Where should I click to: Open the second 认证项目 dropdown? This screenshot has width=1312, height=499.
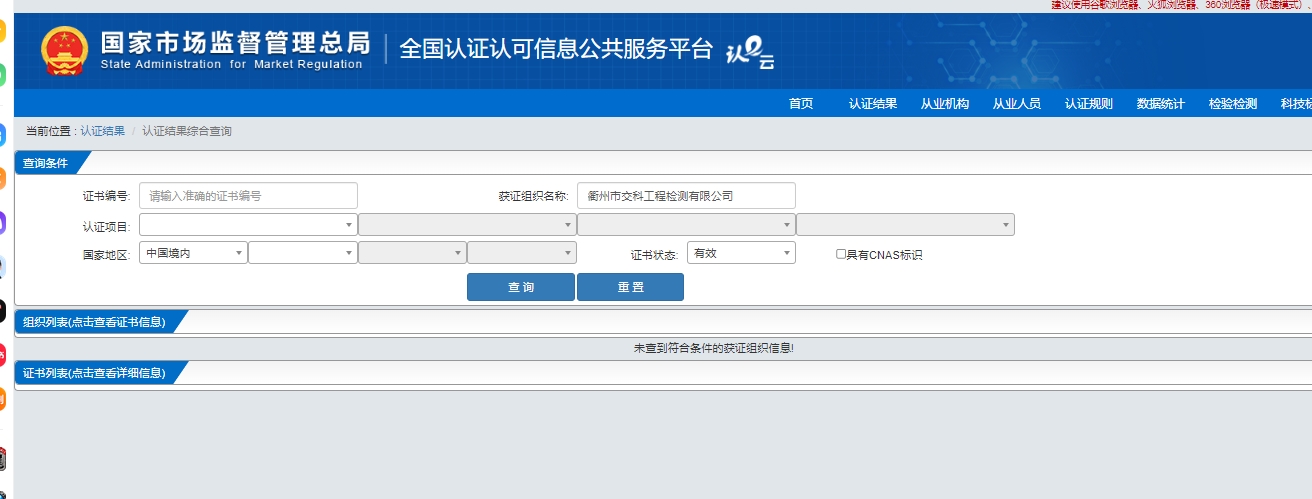(467, 225)
